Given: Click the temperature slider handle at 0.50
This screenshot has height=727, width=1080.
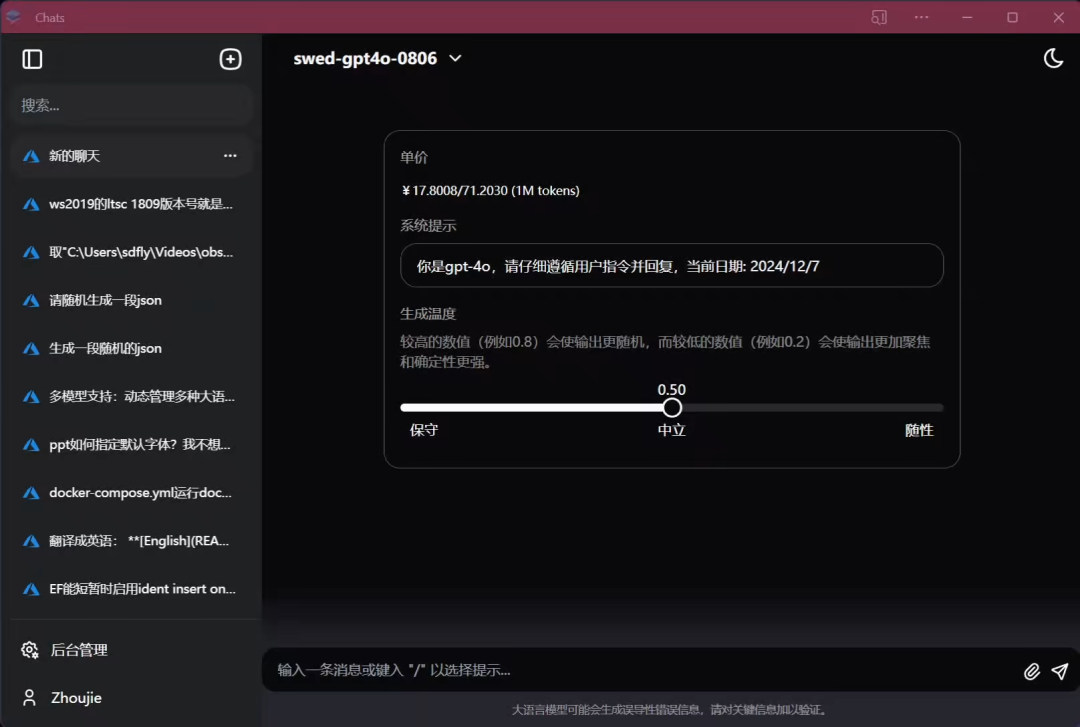Looking at the screenshot, I should [x=672, y=407].
